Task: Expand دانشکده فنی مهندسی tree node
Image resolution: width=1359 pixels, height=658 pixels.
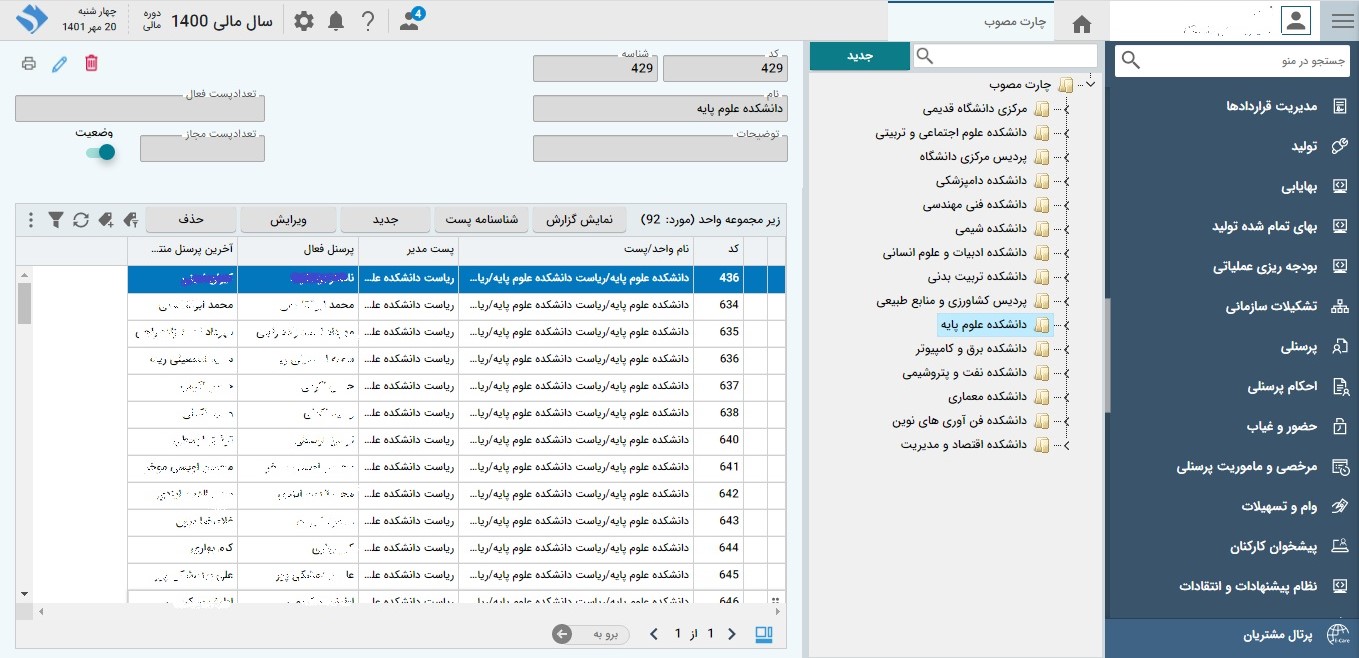Action: (x=1067, y=205)
